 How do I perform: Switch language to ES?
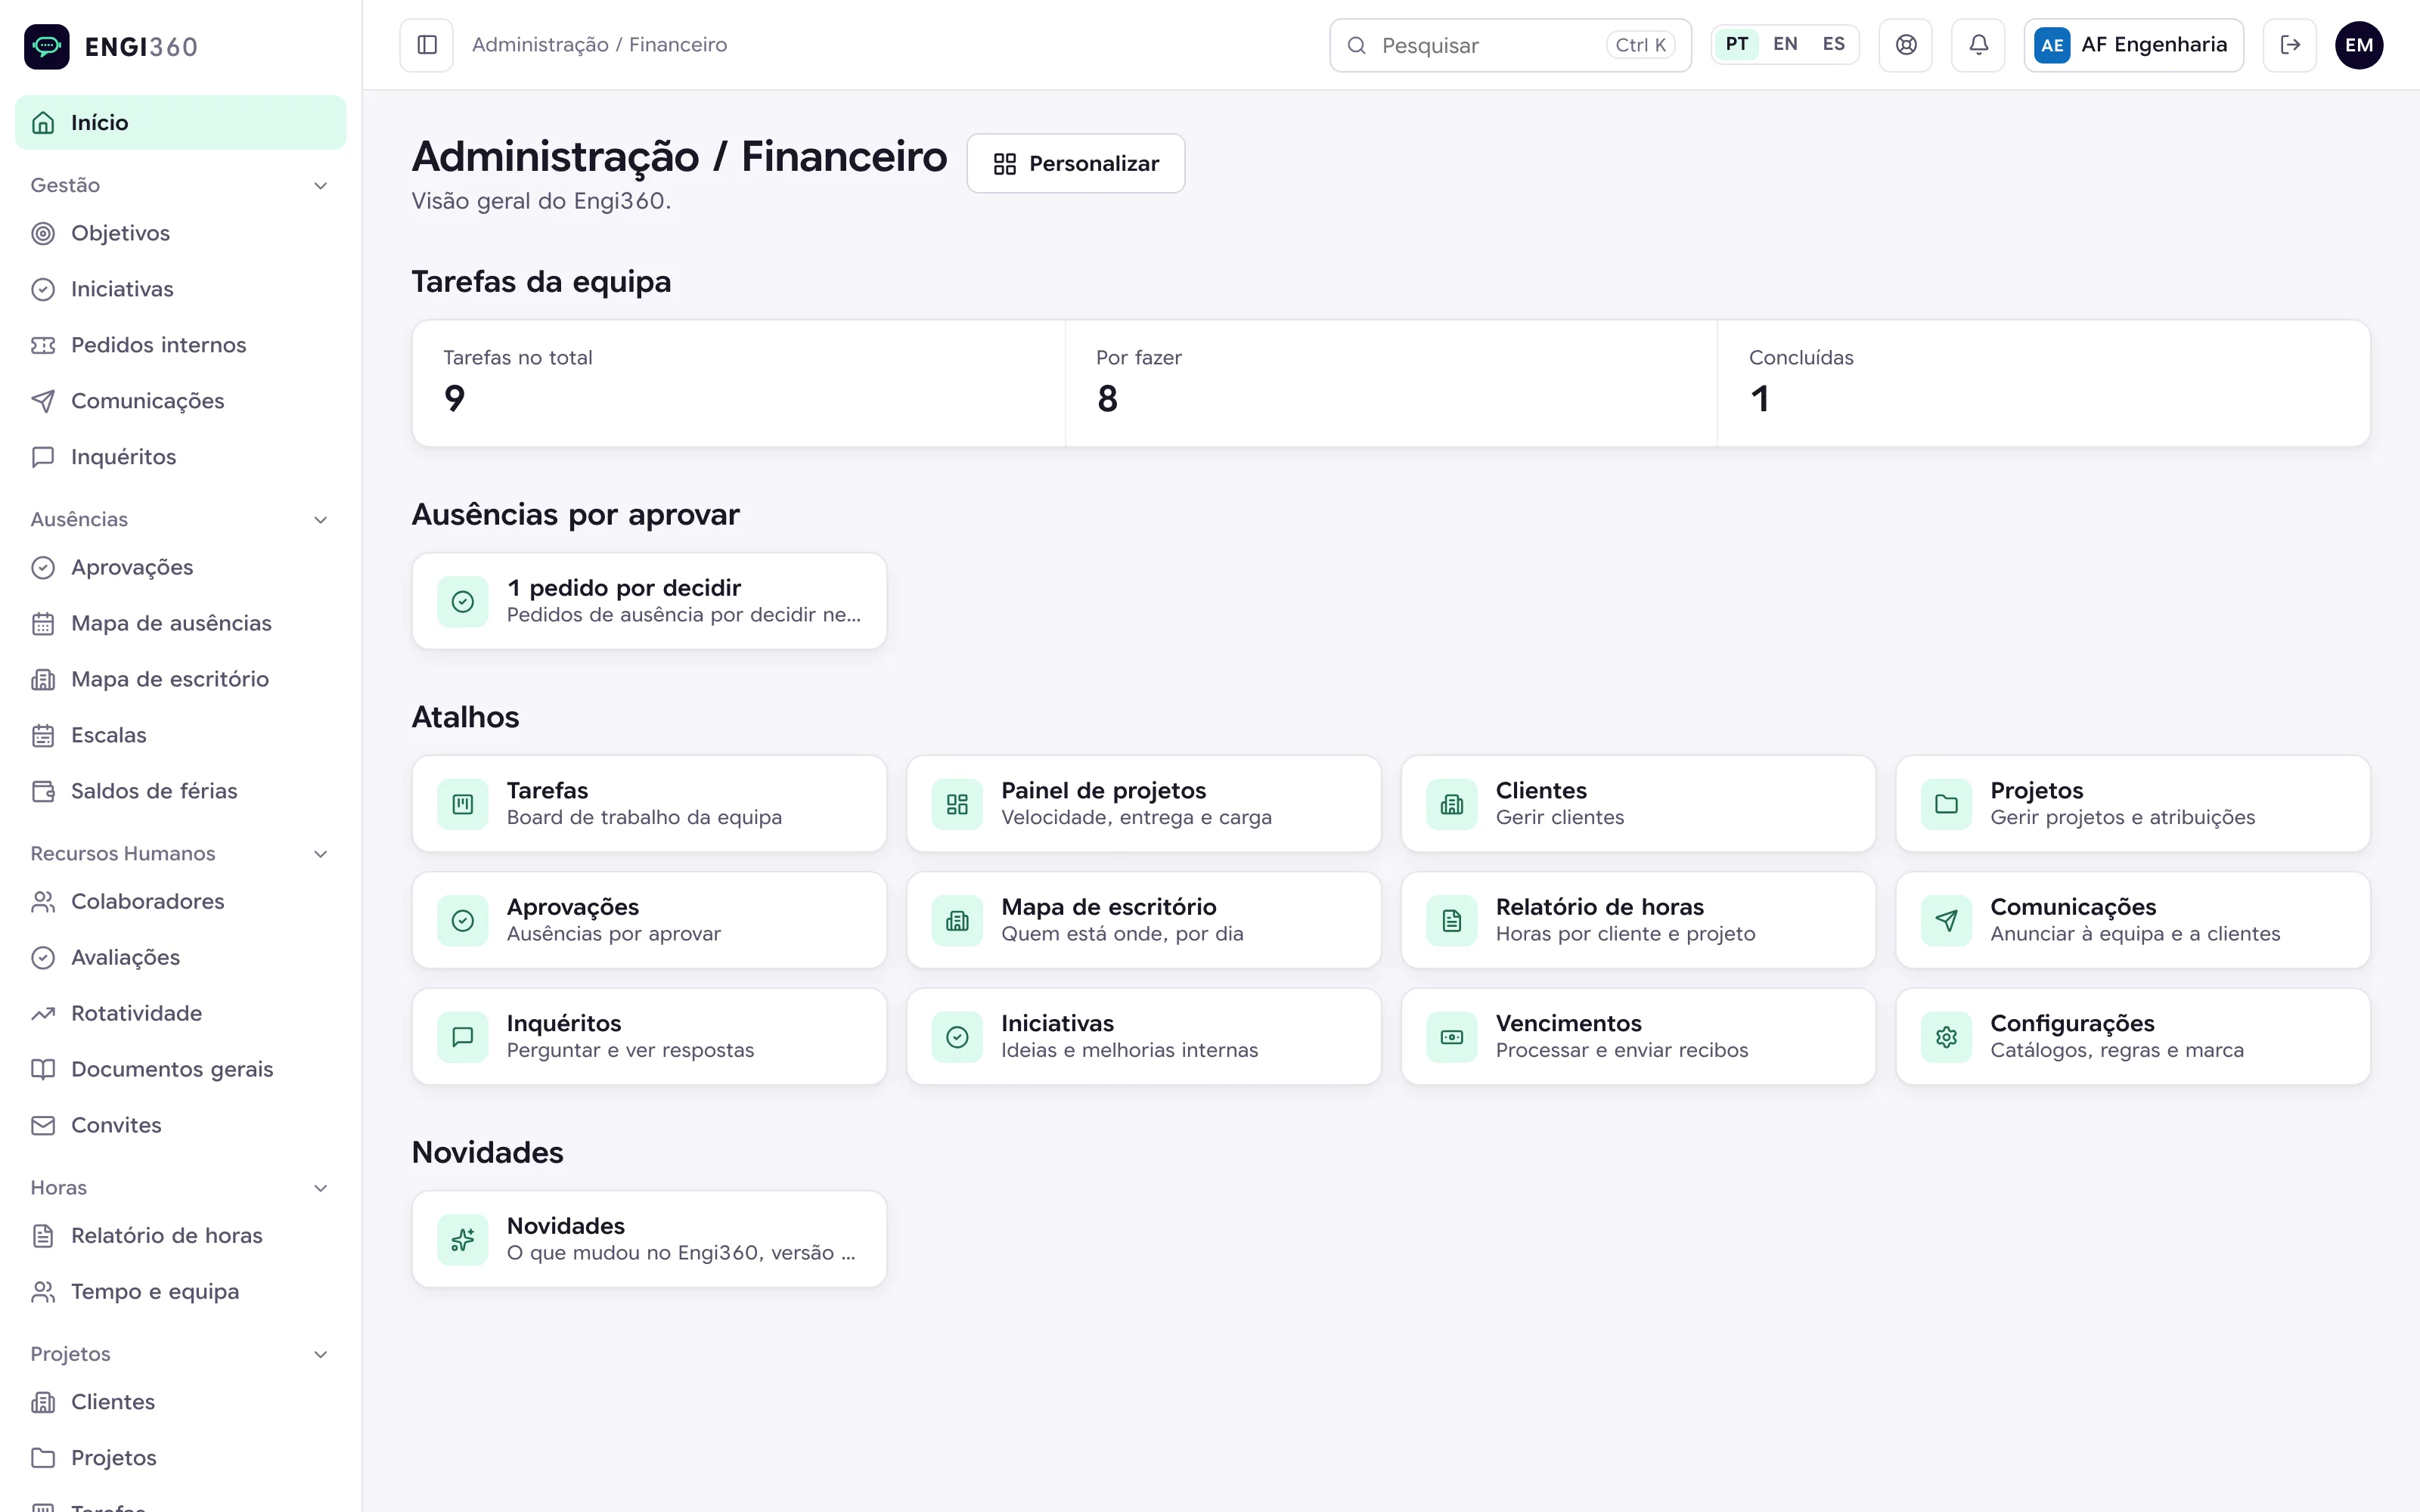click(x=1833, y=45)
